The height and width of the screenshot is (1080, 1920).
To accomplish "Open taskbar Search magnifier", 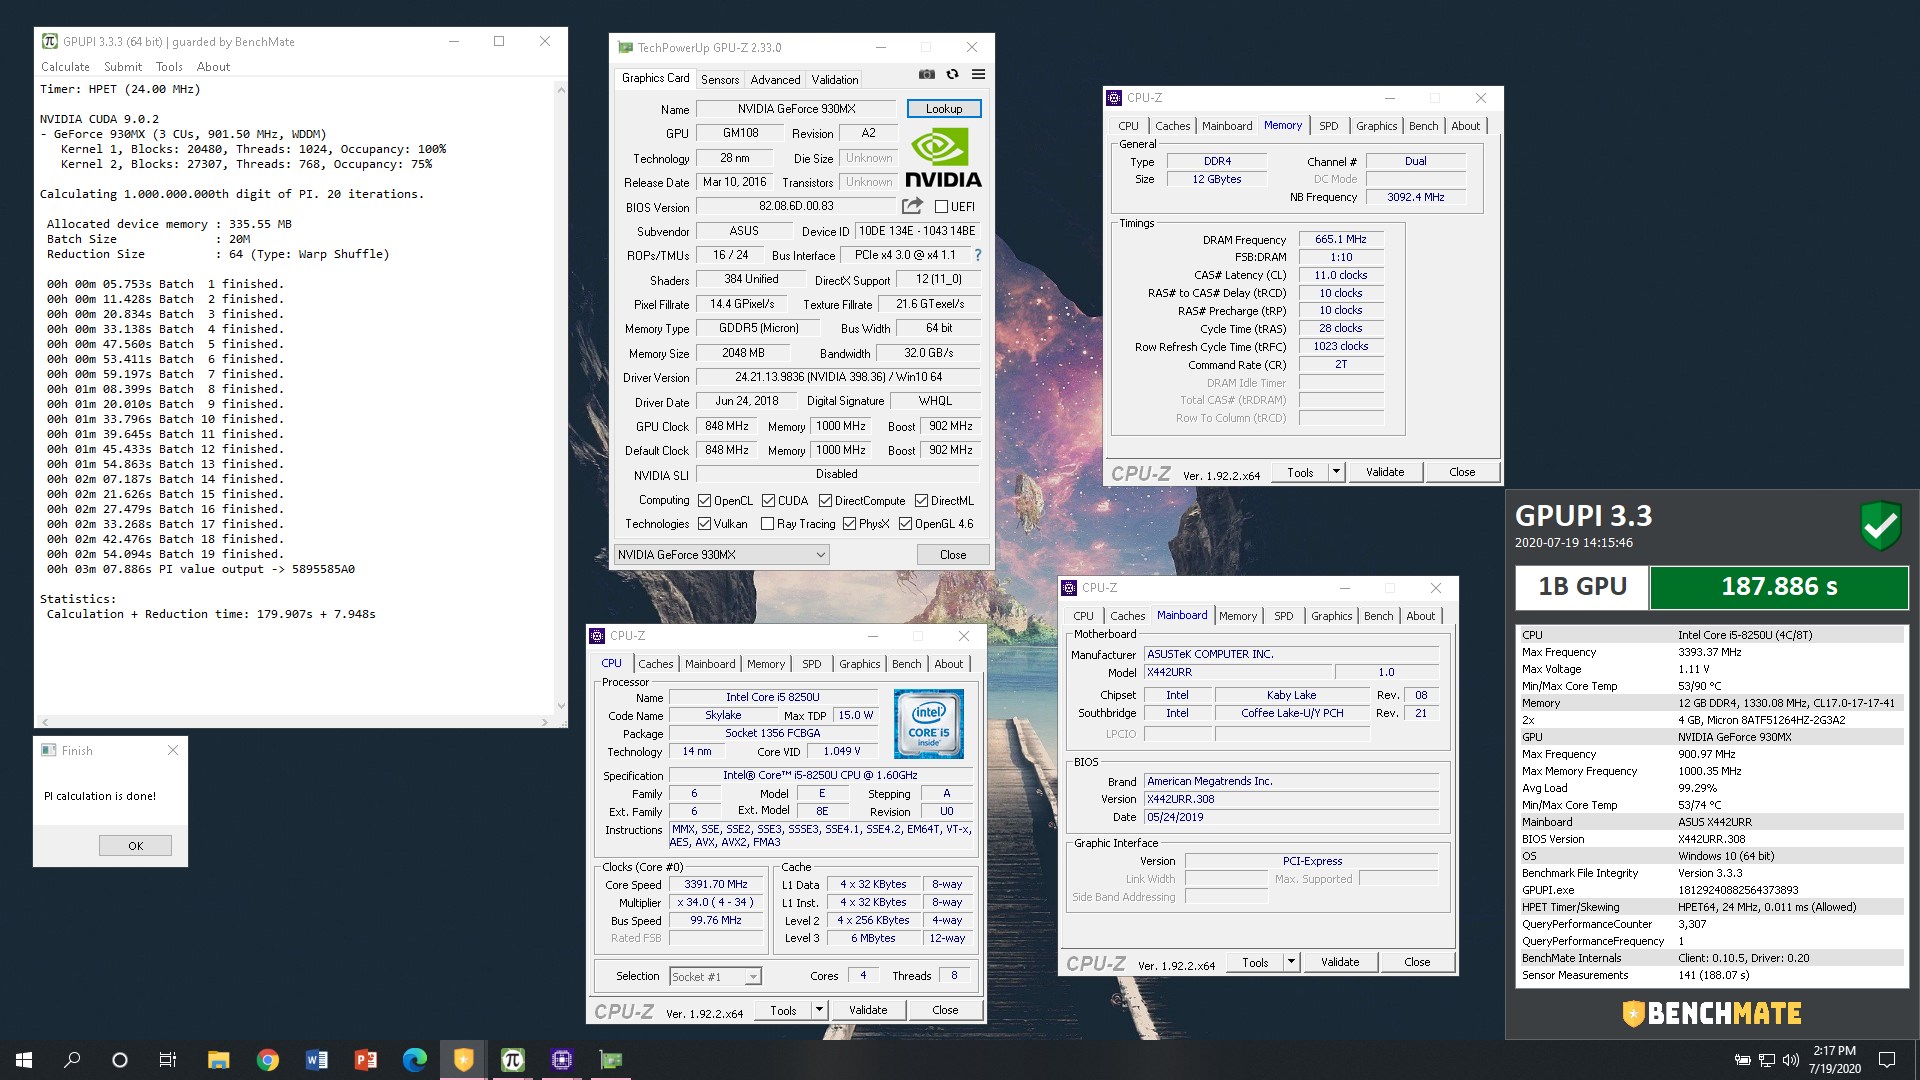I will (72, 1059).
